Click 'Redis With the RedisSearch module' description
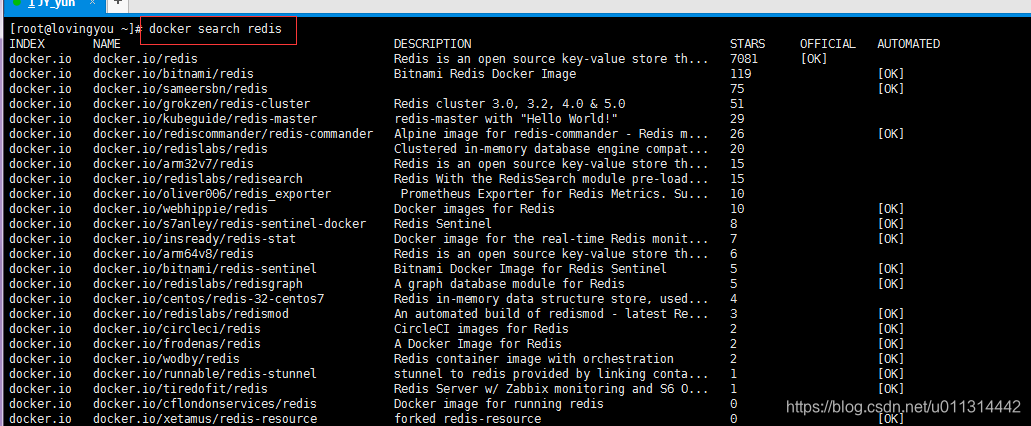The width and height of the screenshot is (1031, 426). [551, 179]
